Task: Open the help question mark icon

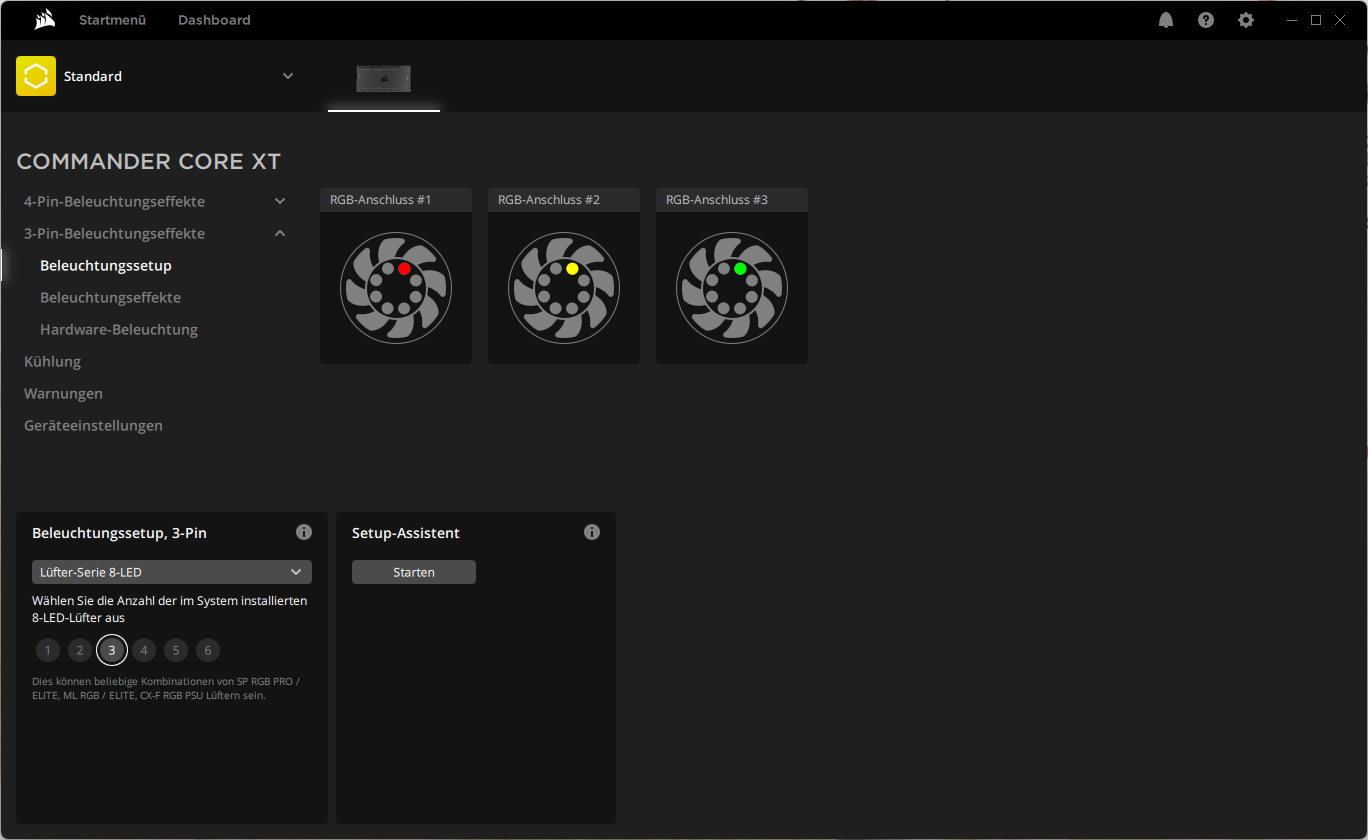Action: (x=1206, y=20)
